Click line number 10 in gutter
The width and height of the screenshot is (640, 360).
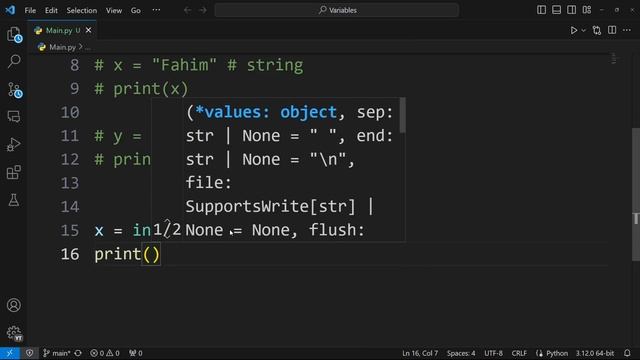point(70,112)
